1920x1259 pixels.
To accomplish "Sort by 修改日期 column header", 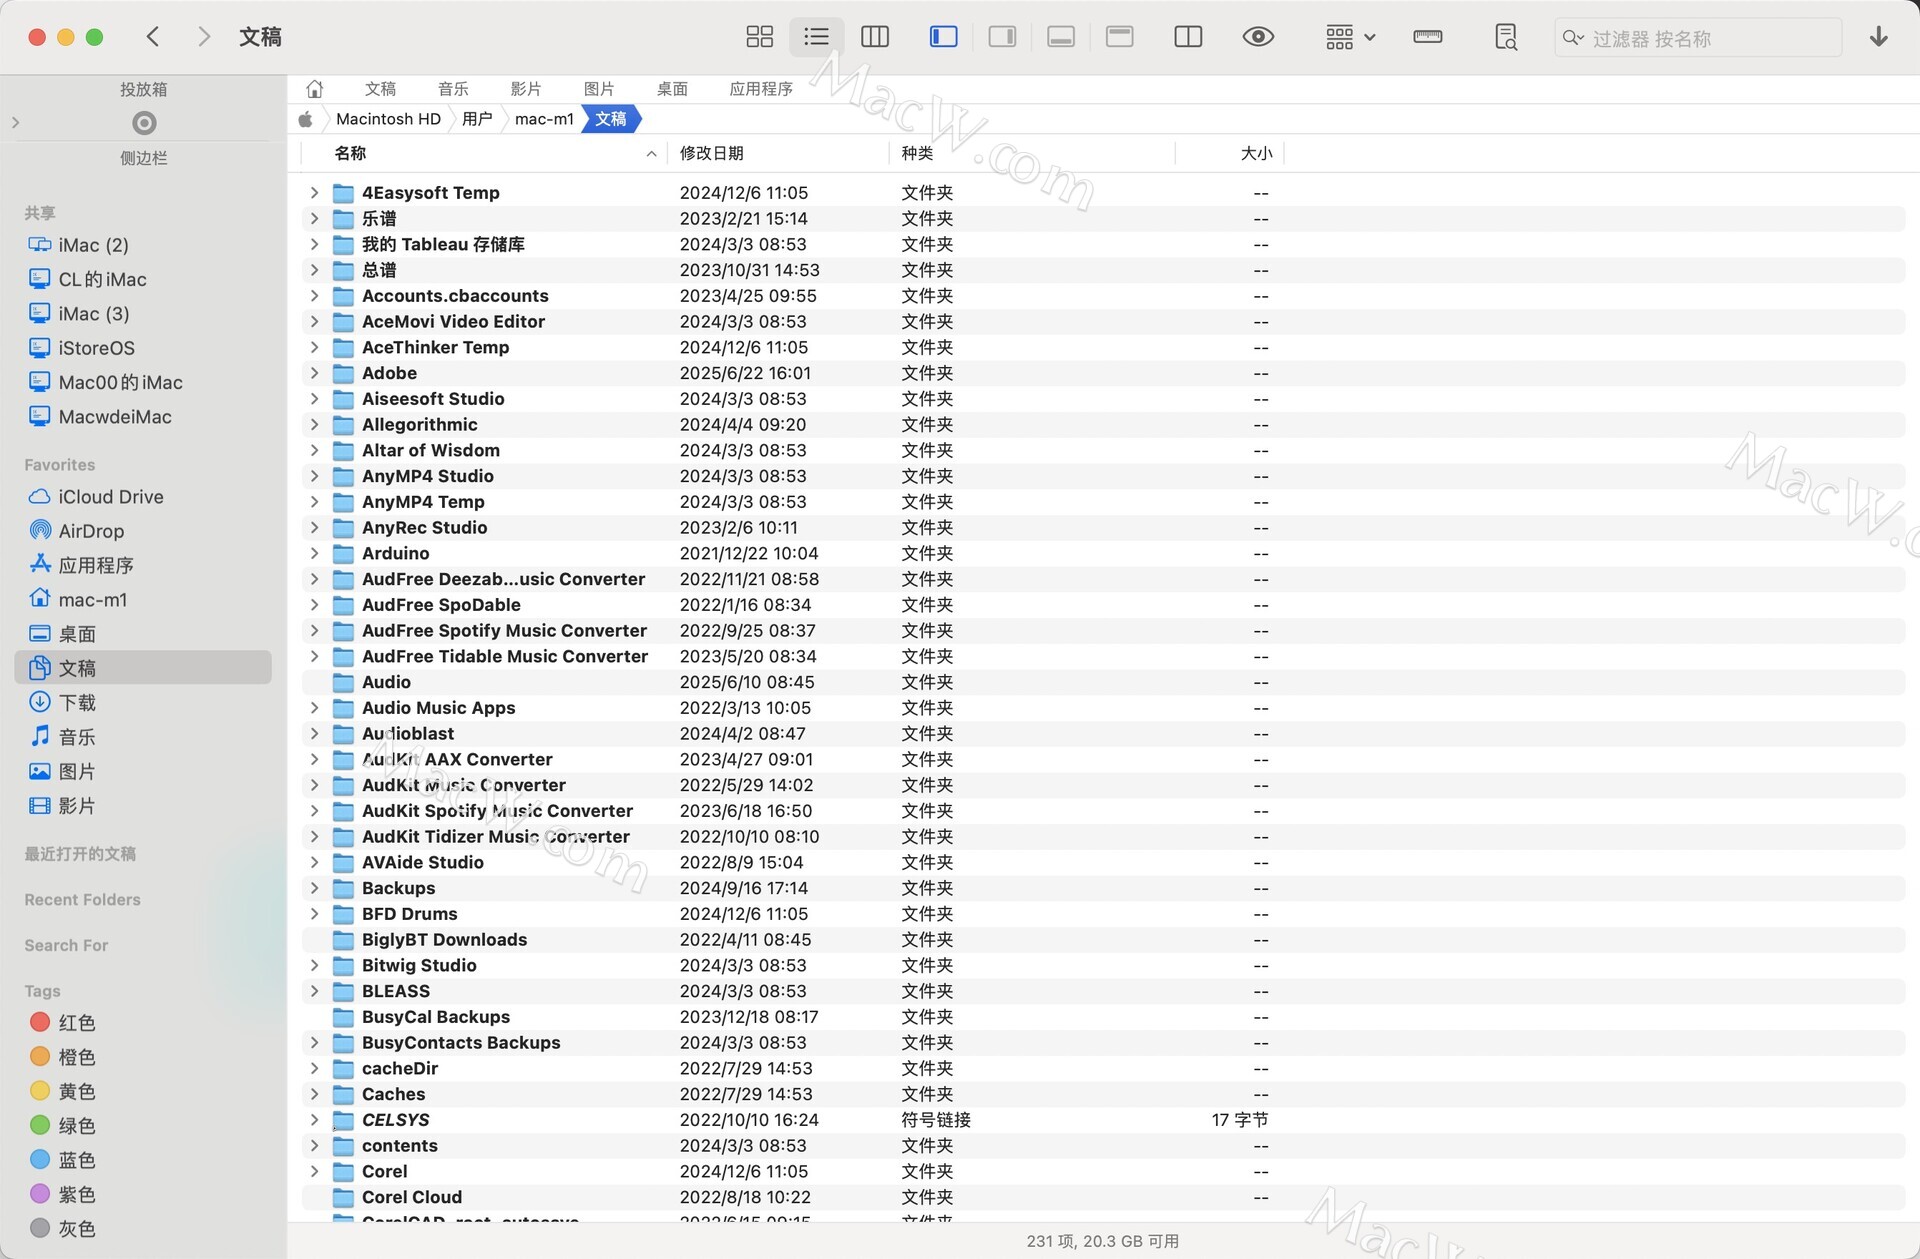I will click(711, 153).
